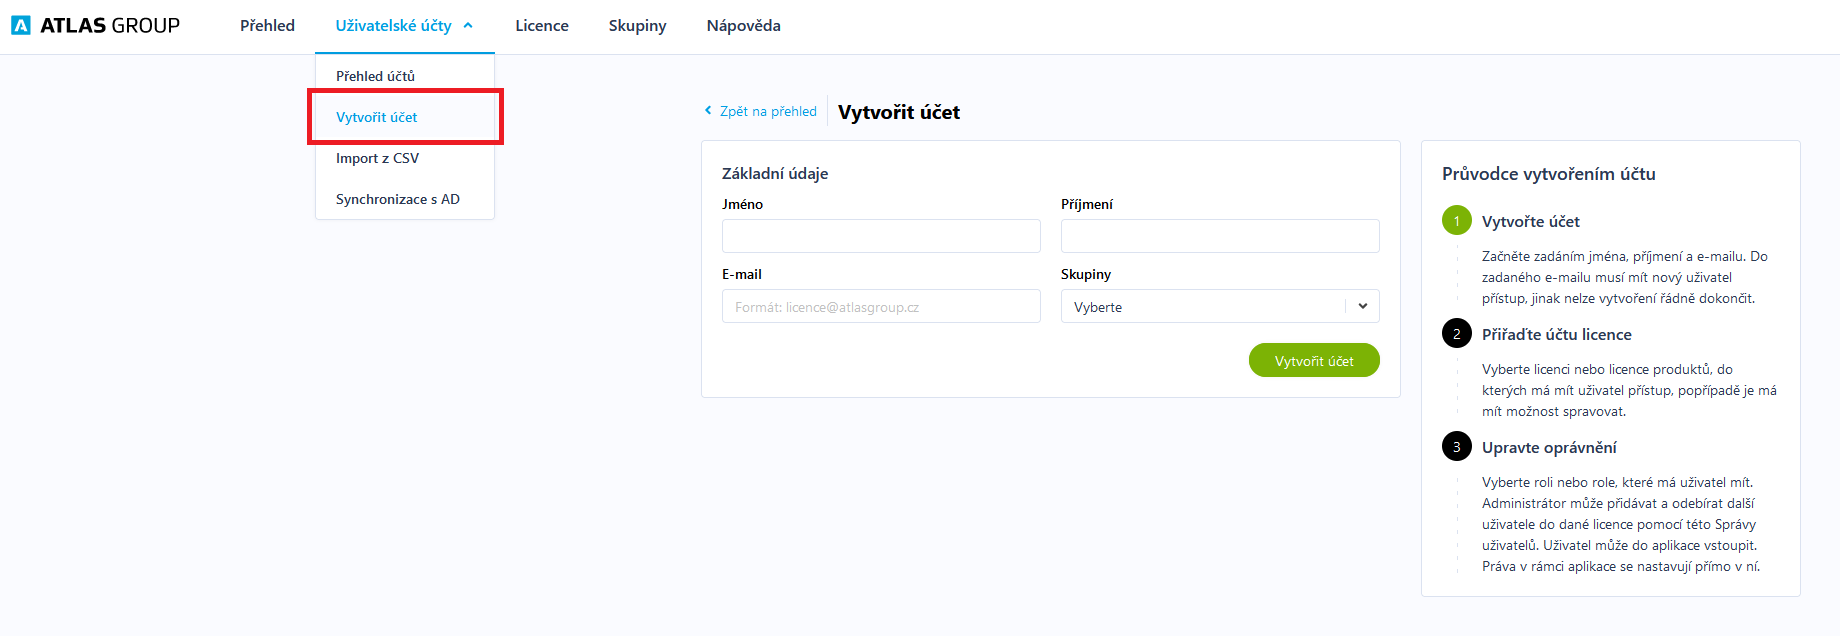Click into the E-mail input field
The height and width of the screenshot is (636, 1840).
[881, 306]
